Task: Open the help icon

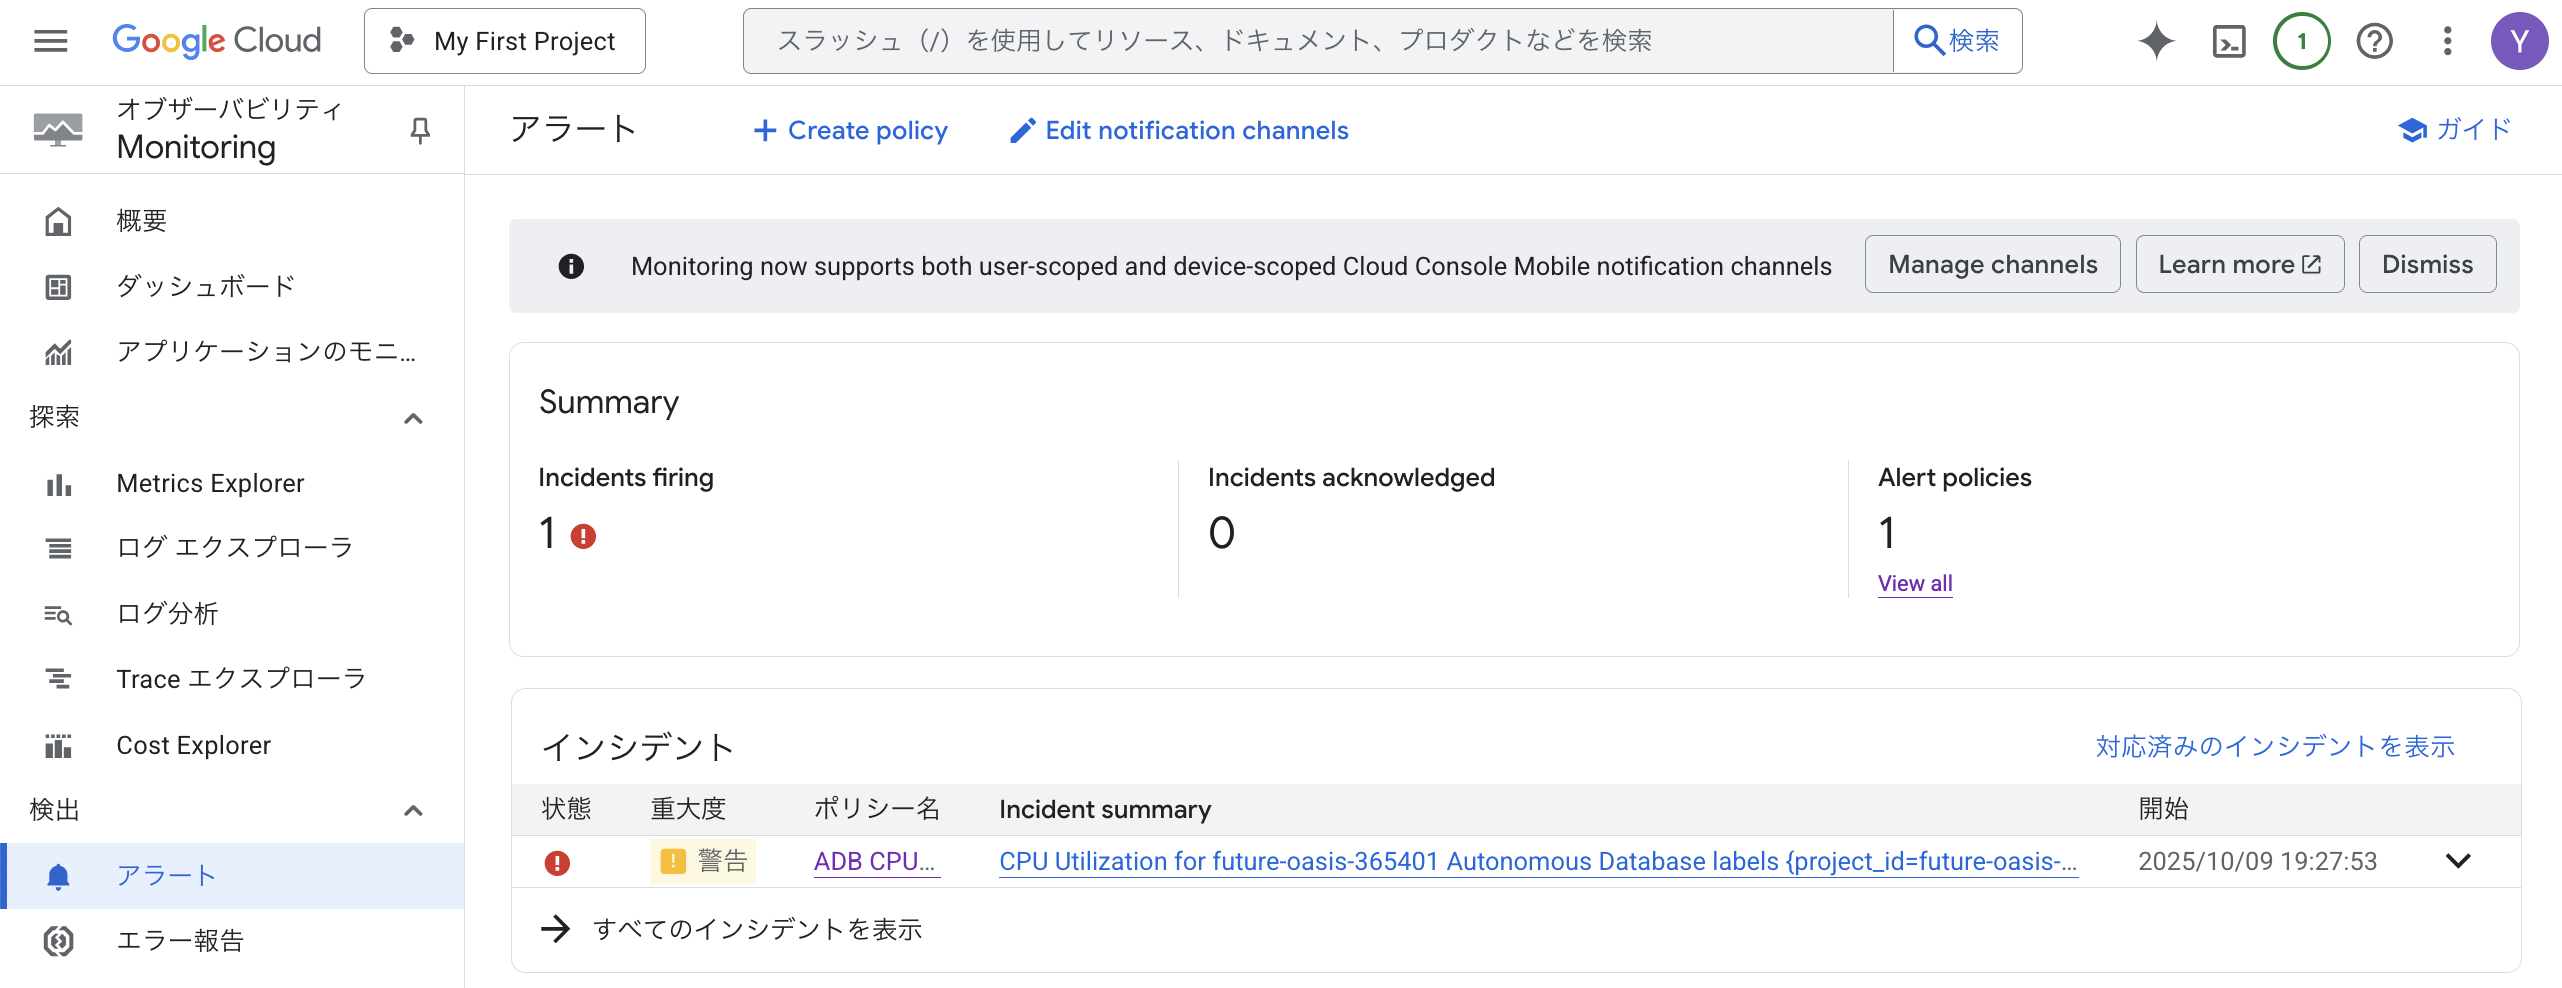Action: (x=2374, y=40)
